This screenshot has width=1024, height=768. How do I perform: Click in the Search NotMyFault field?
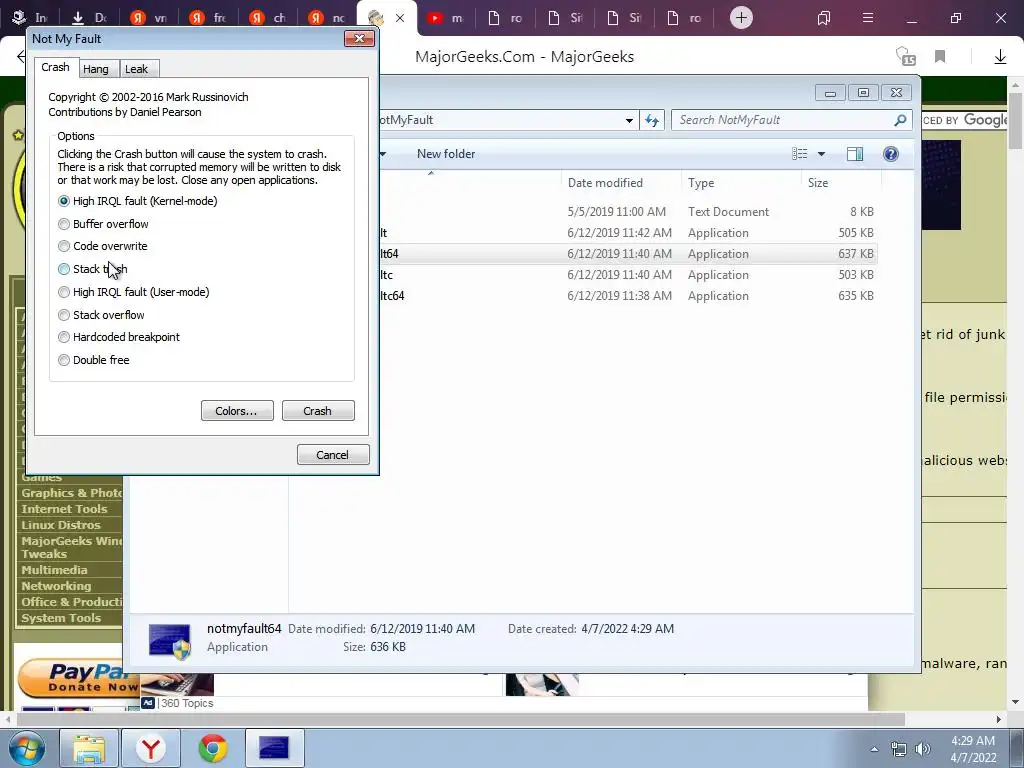(x=784, y=120)
